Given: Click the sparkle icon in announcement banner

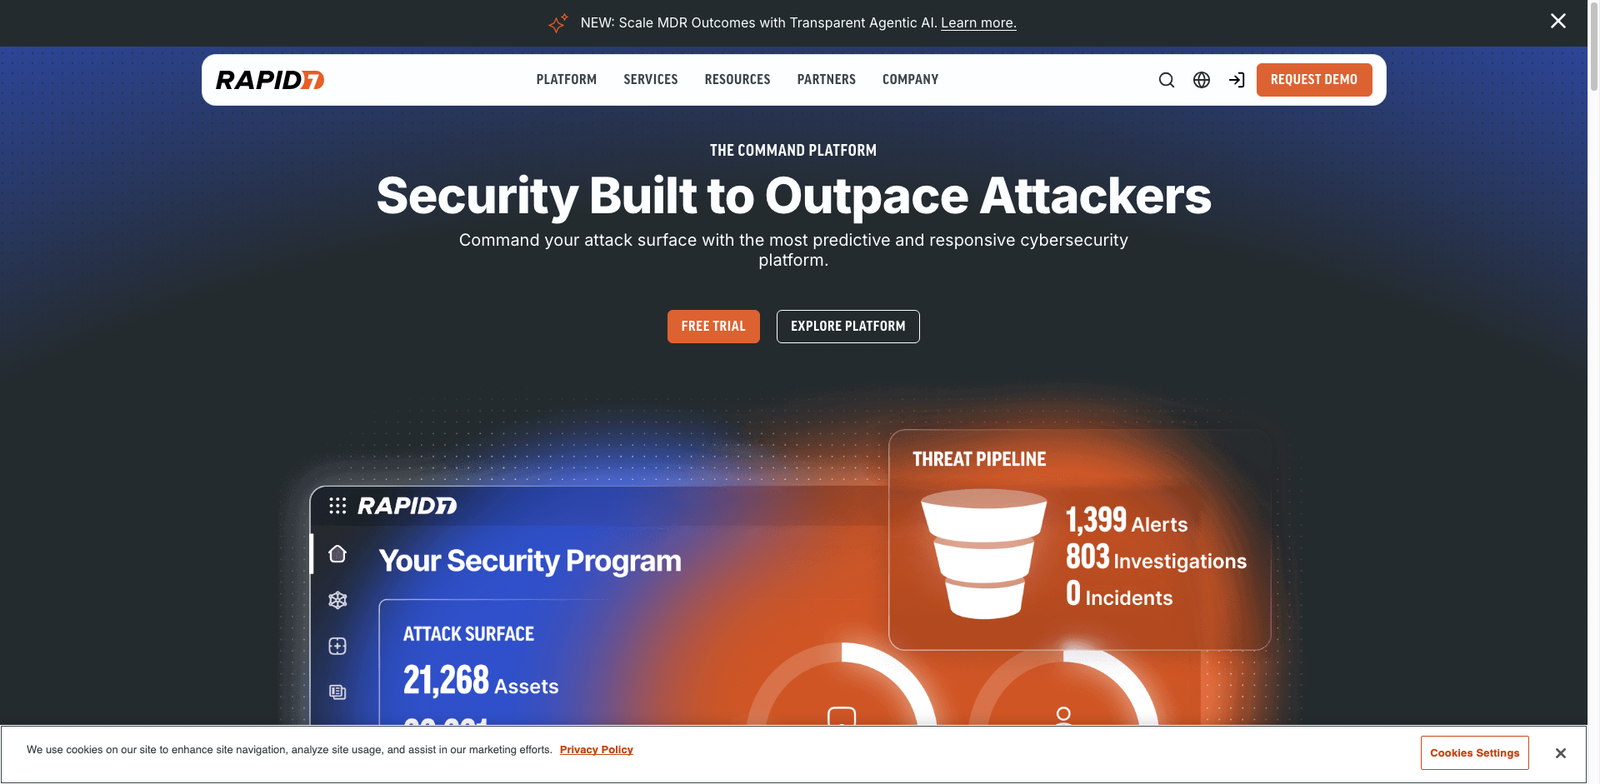Looking at the screenshot, I should [x=558, y=23].
